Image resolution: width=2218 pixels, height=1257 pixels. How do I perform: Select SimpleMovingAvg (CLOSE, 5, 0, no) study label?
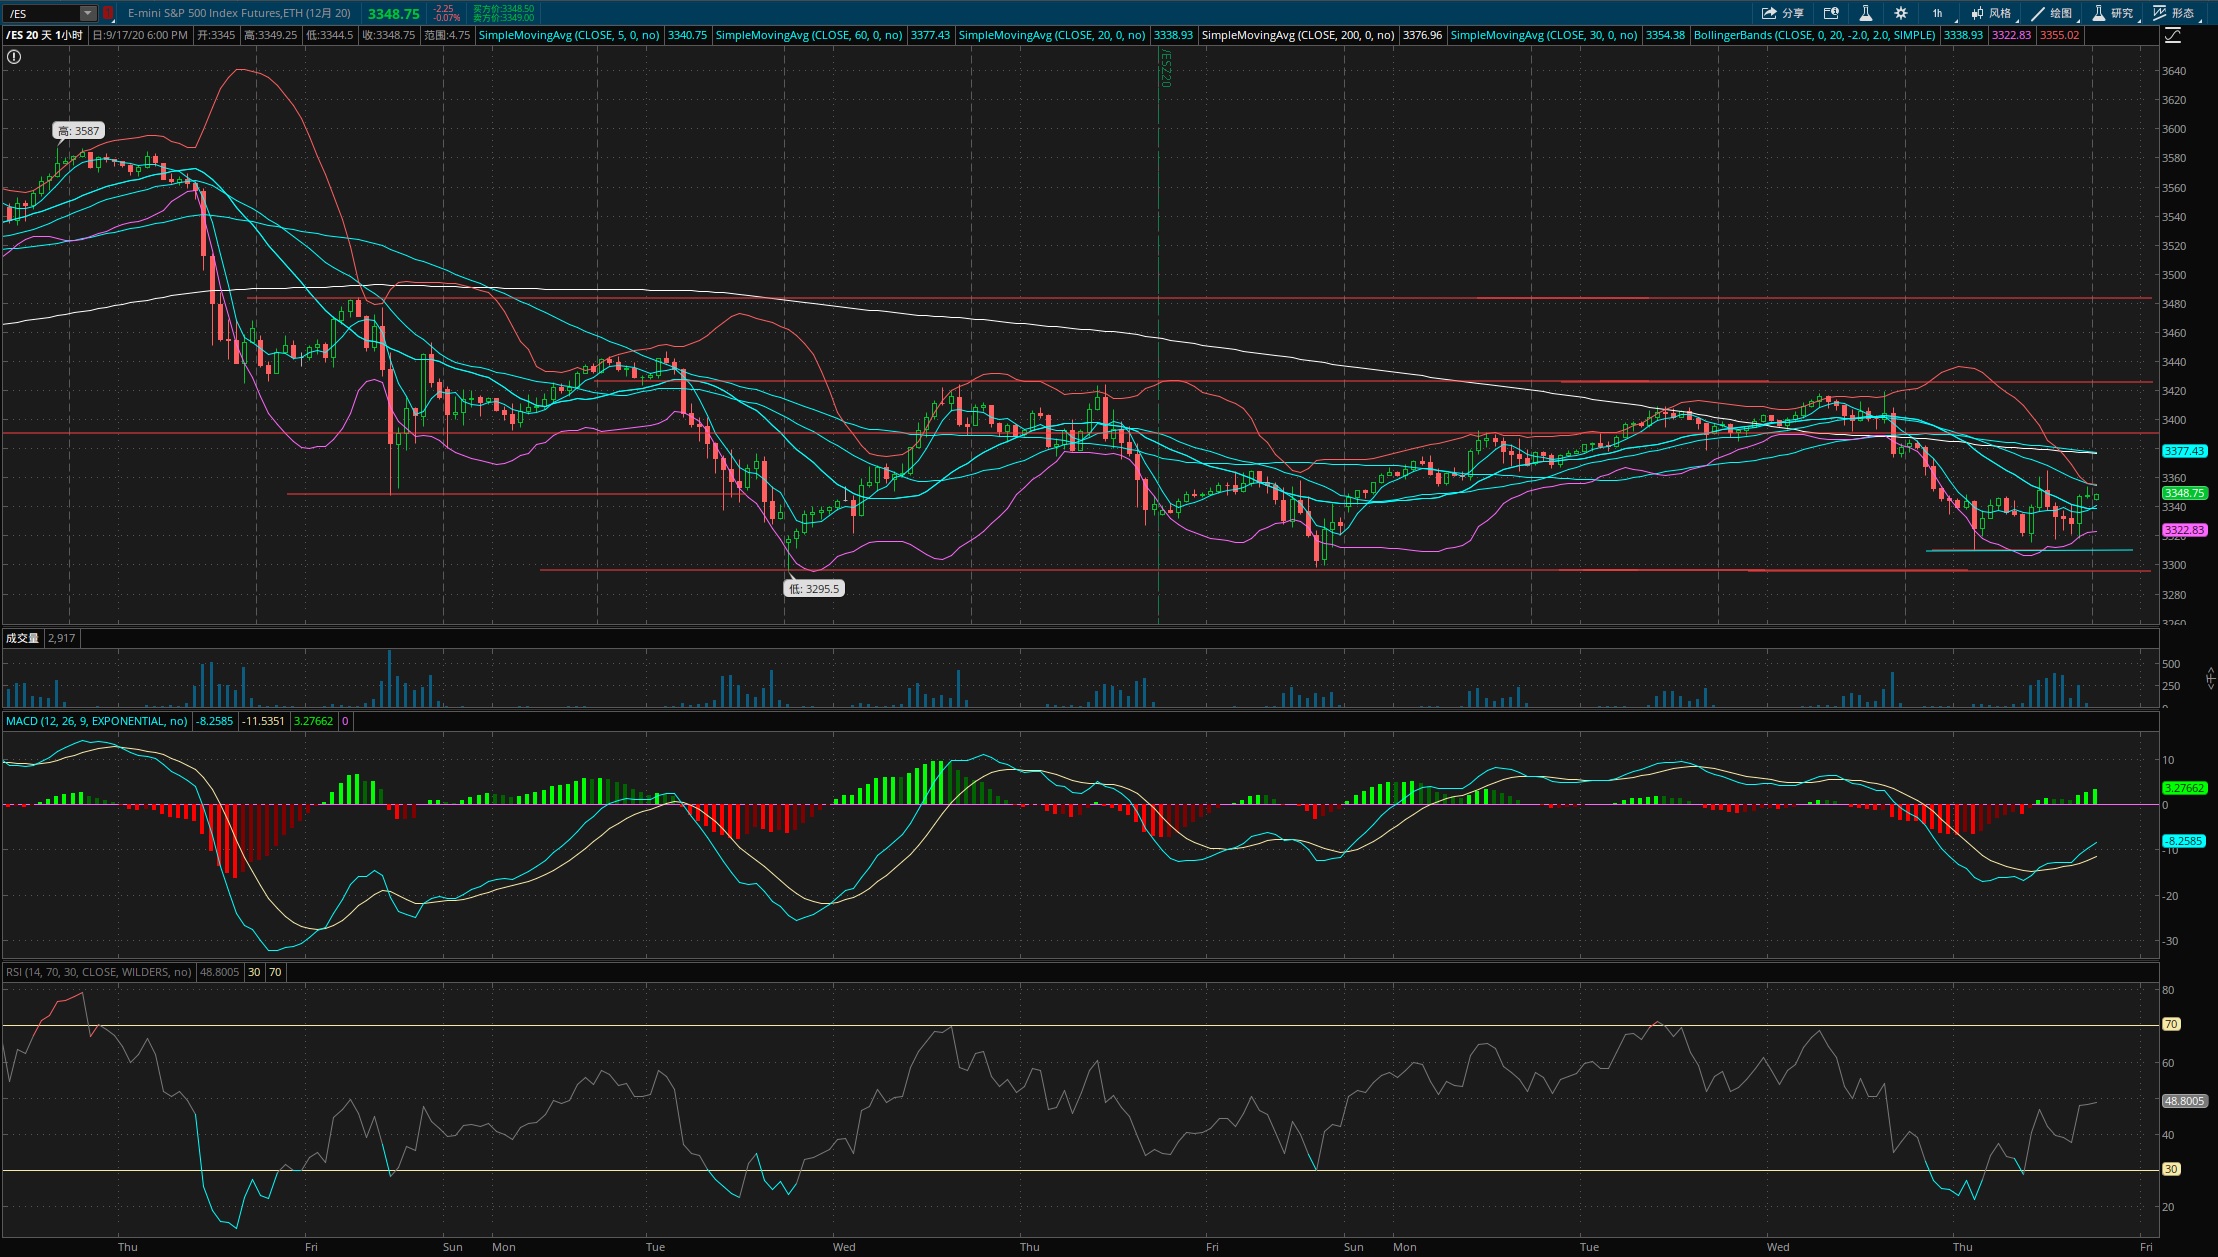568,35
